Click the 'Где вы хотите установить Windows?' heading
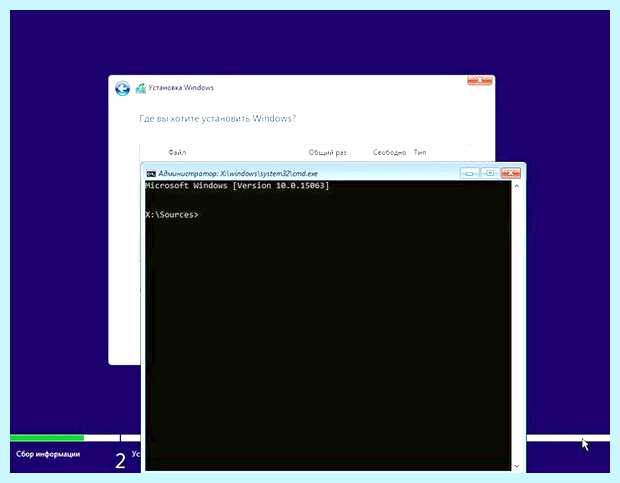 click(217, 118)
